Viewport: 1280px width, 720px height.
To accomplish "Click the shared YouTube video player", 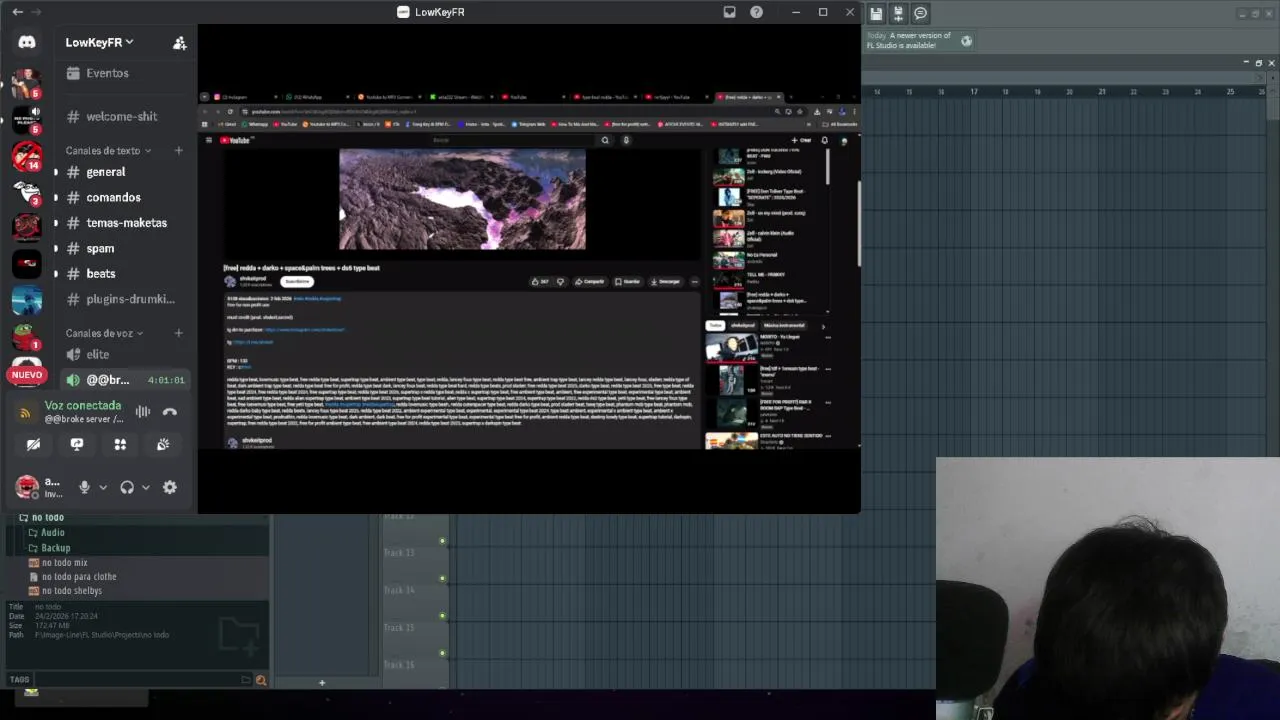I will coord(462,199).
